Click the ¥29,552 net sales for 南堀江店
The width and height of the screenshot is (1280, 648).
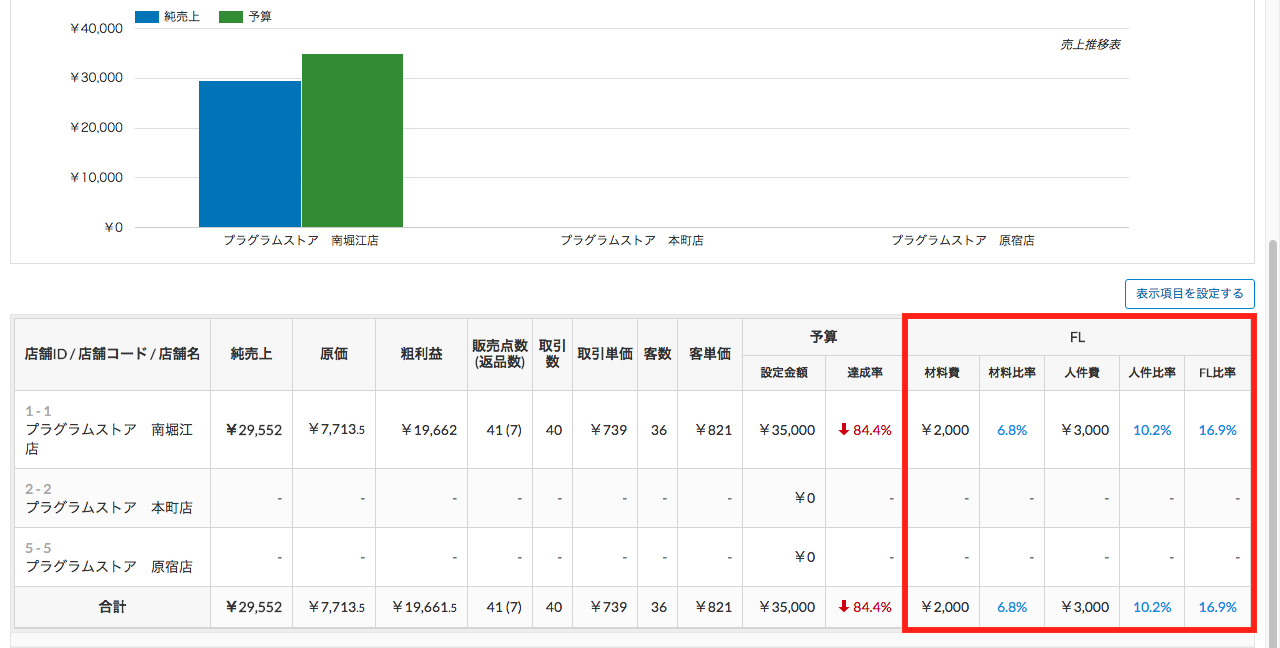254,430
